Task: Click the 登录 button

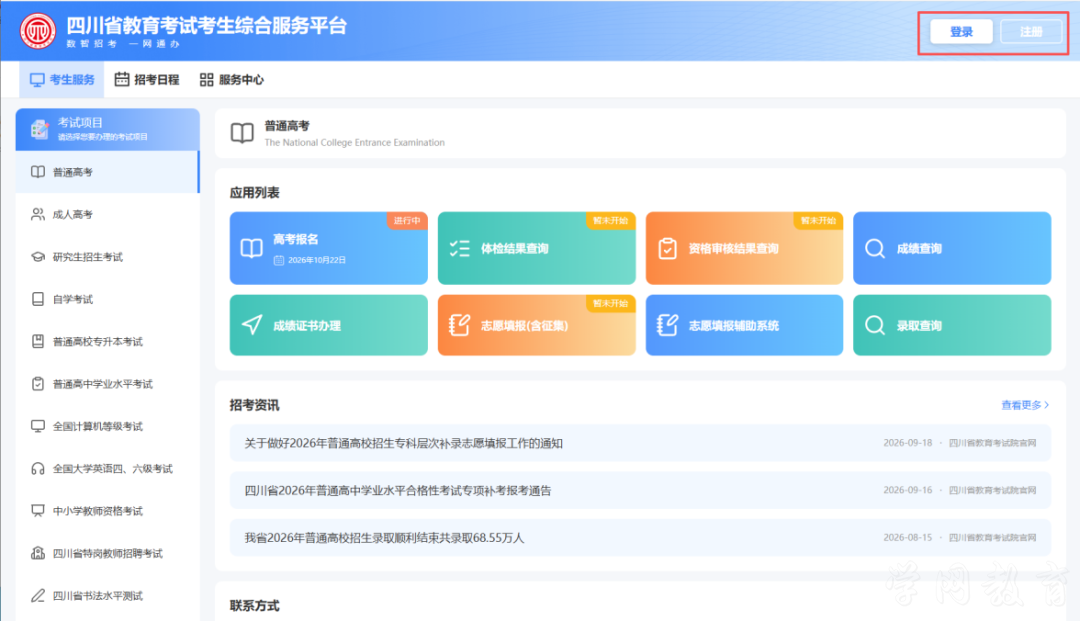Action: coord(961,32)
